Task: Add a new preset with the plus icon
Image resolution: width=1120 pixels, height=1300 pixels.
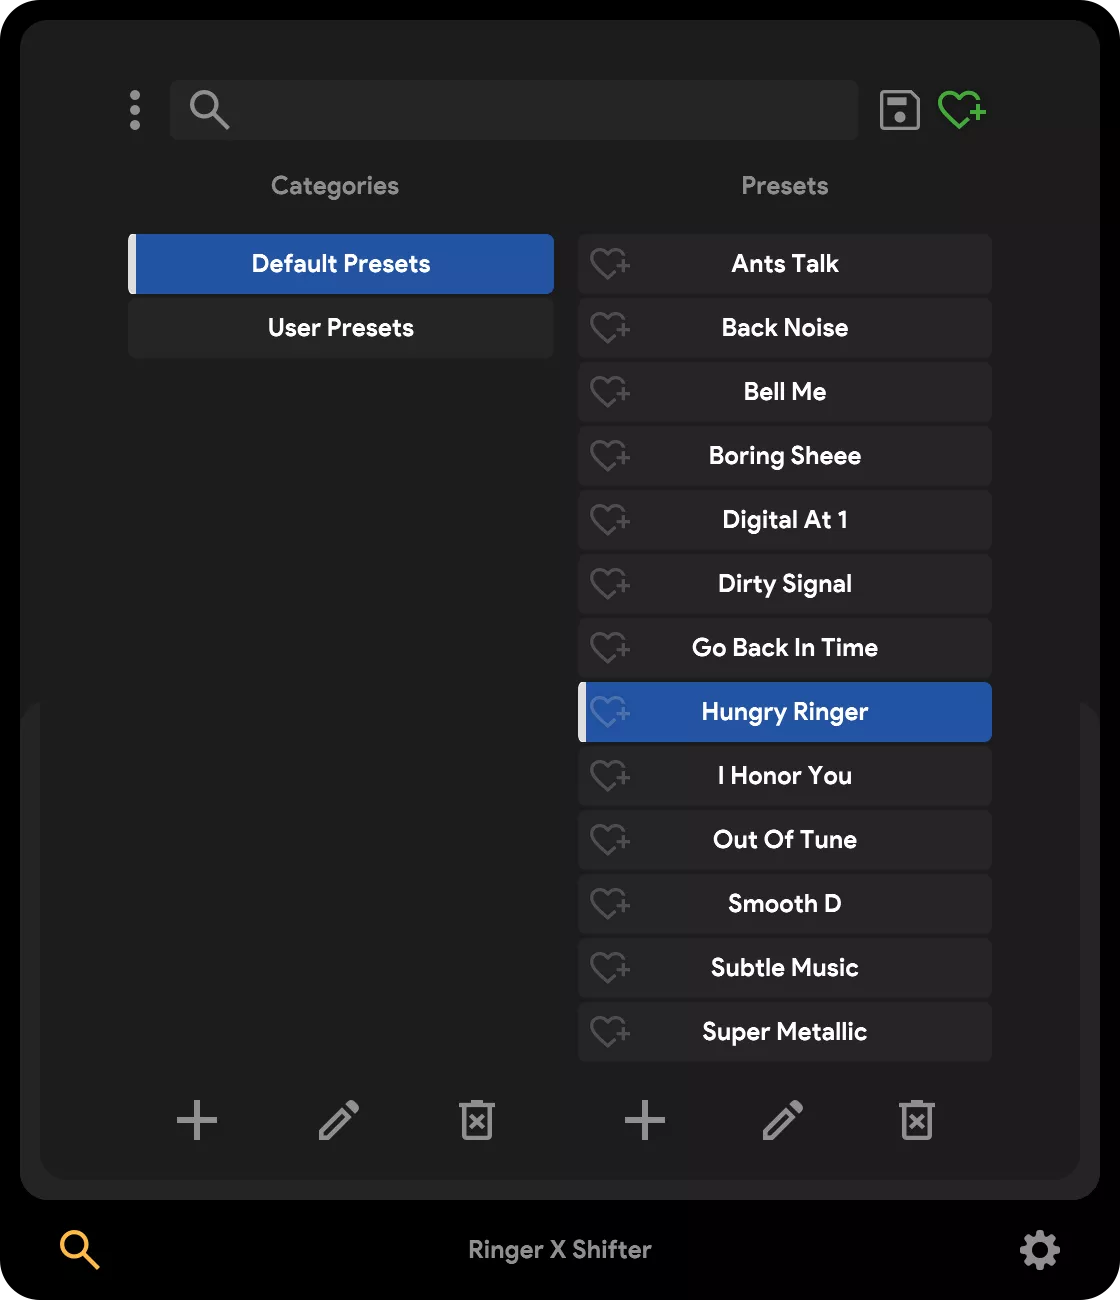Action: pyautogui.click(x=644, y=1120)
